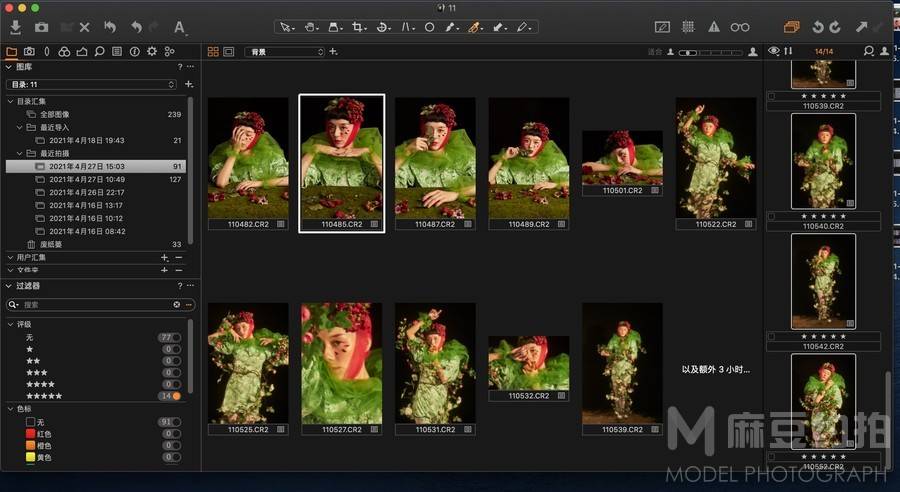
Task: Select the orange eyedropper picker tool
Action: [x=474, y=27]
